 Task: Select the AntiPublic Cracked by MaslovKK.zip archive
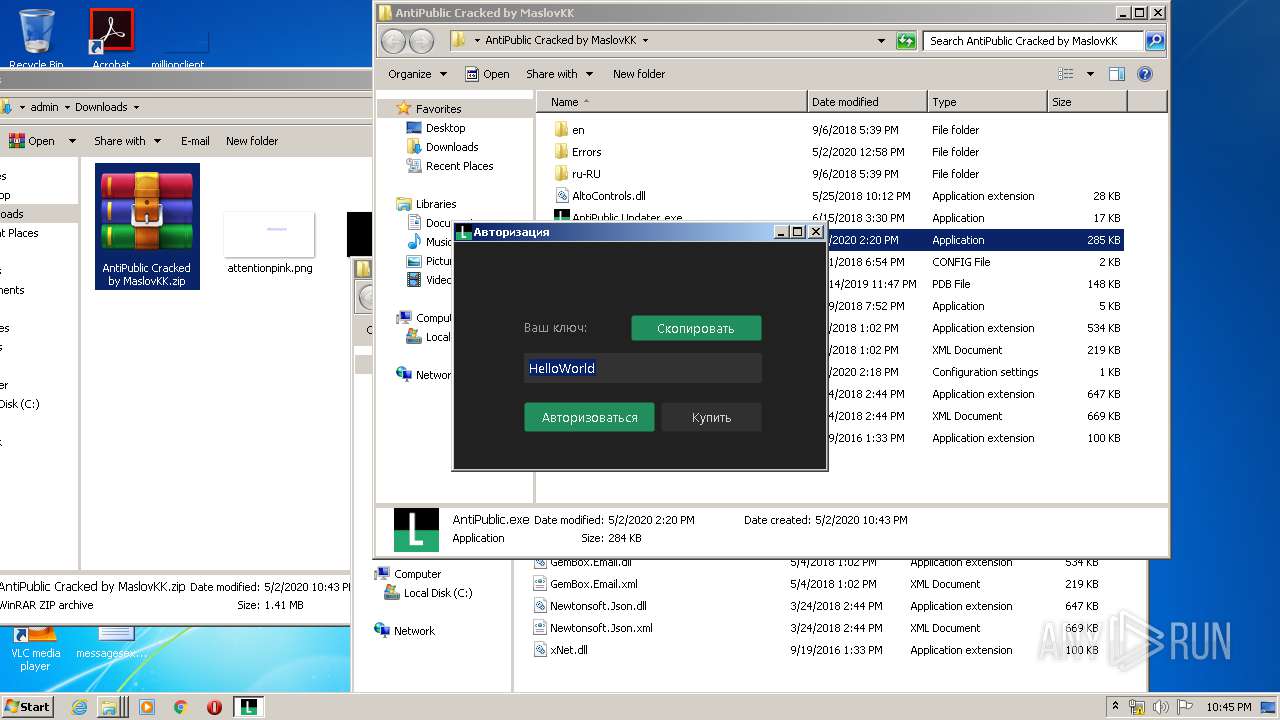point(147,227)
